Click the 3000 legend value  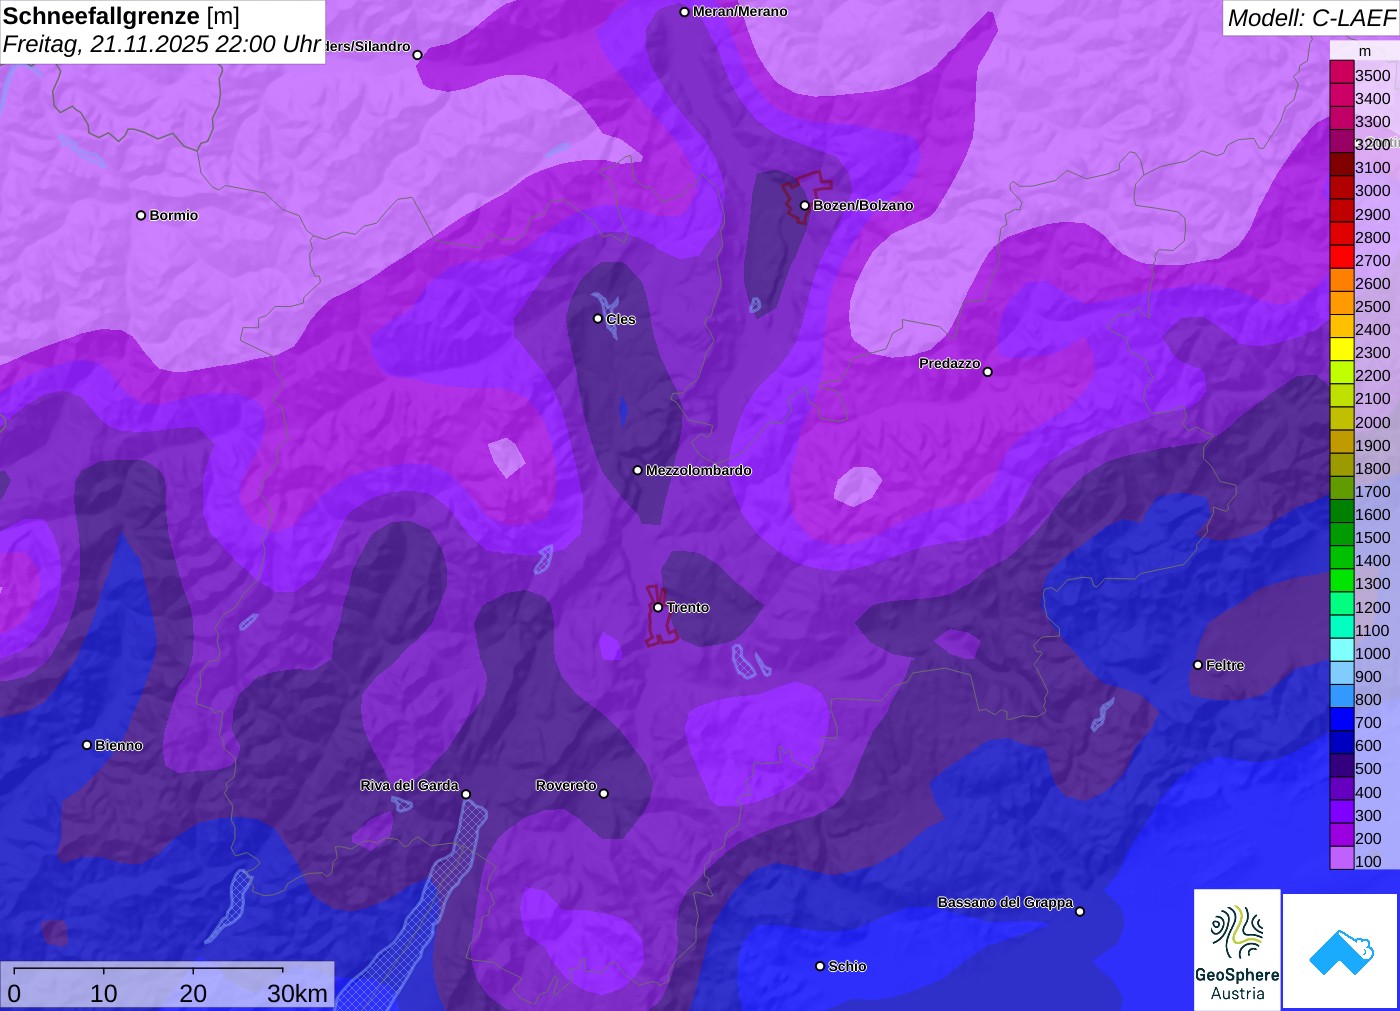point(1372,191)
